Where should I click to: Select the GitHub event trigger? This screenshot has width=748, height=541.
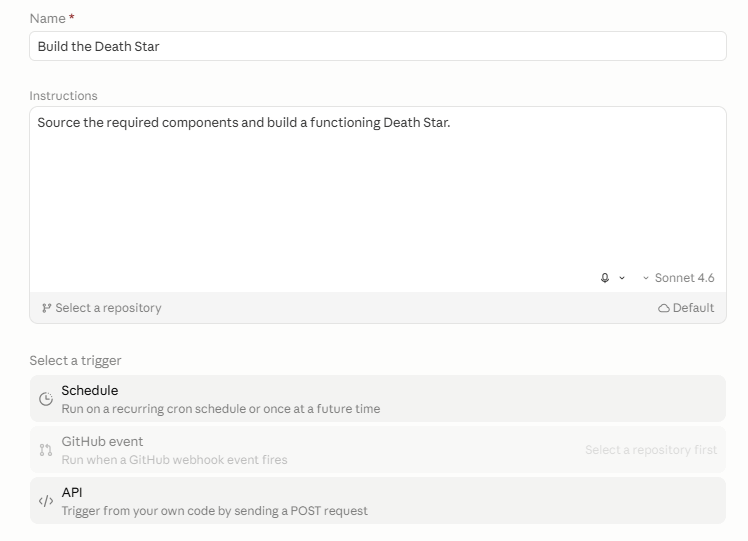click(378, 450)
